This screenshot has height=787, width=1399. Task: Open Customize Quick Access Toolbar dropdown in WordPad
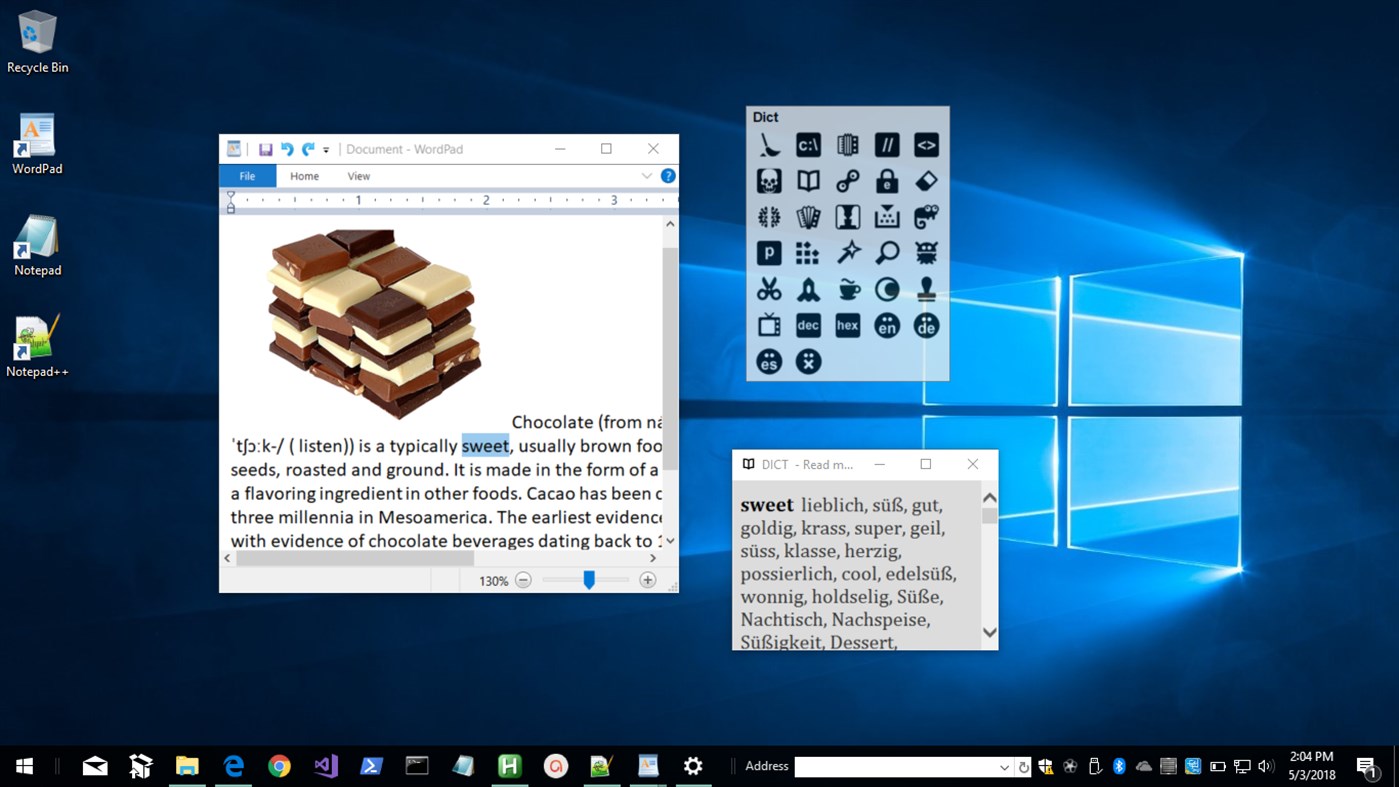pyautogui.click(x=326, y=150)
